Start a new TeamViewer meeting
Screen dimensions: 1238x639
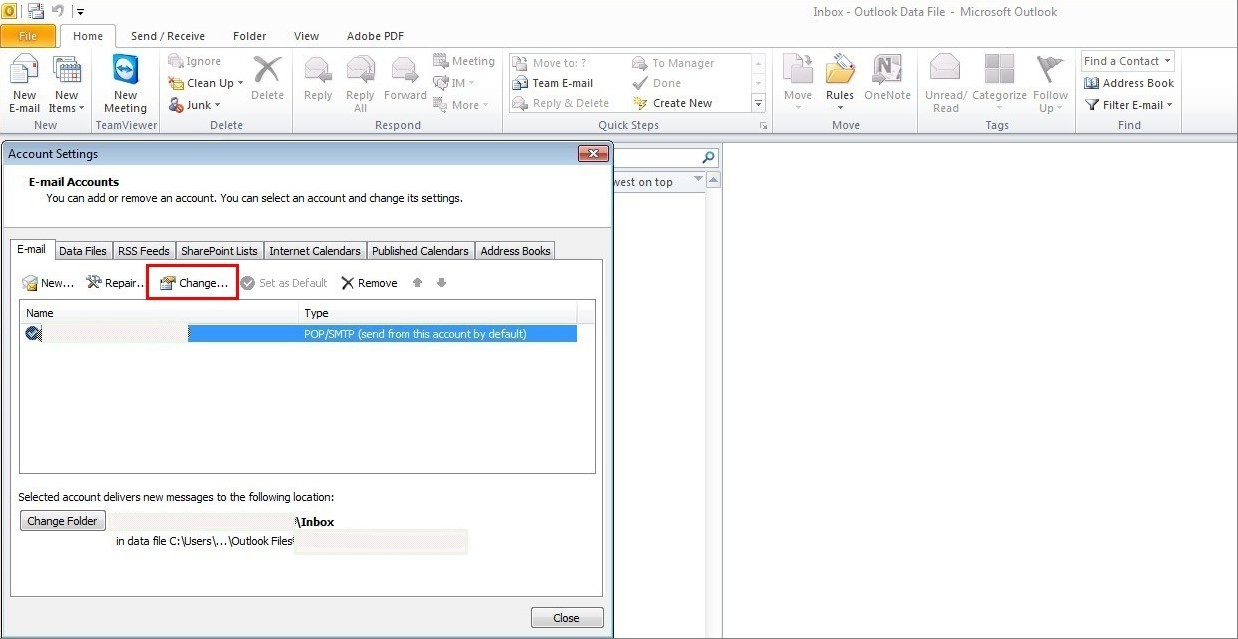(x=125, y=85)
